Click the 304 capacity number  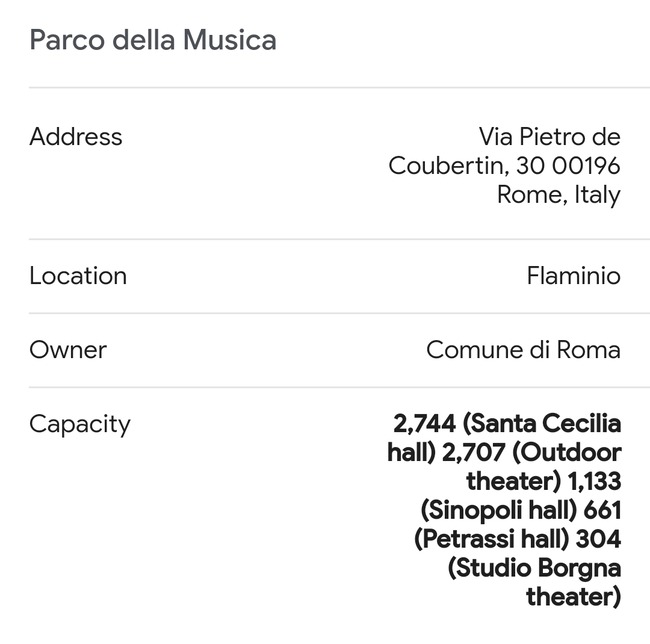[599, 540]
